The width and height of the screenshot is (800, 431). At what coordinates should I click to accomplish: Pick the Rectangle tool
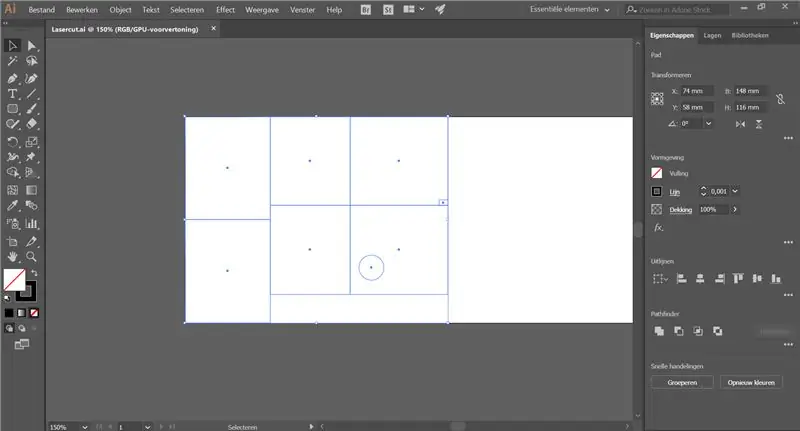tap(13, 109)
